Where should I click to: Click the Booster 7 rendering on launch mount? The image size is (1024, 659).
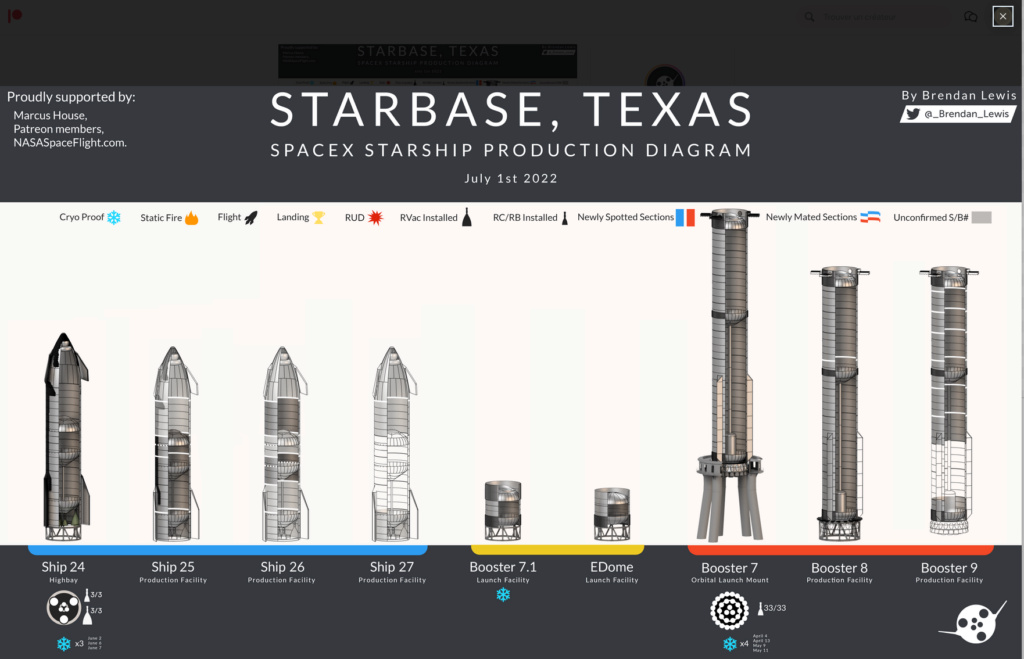729,375
